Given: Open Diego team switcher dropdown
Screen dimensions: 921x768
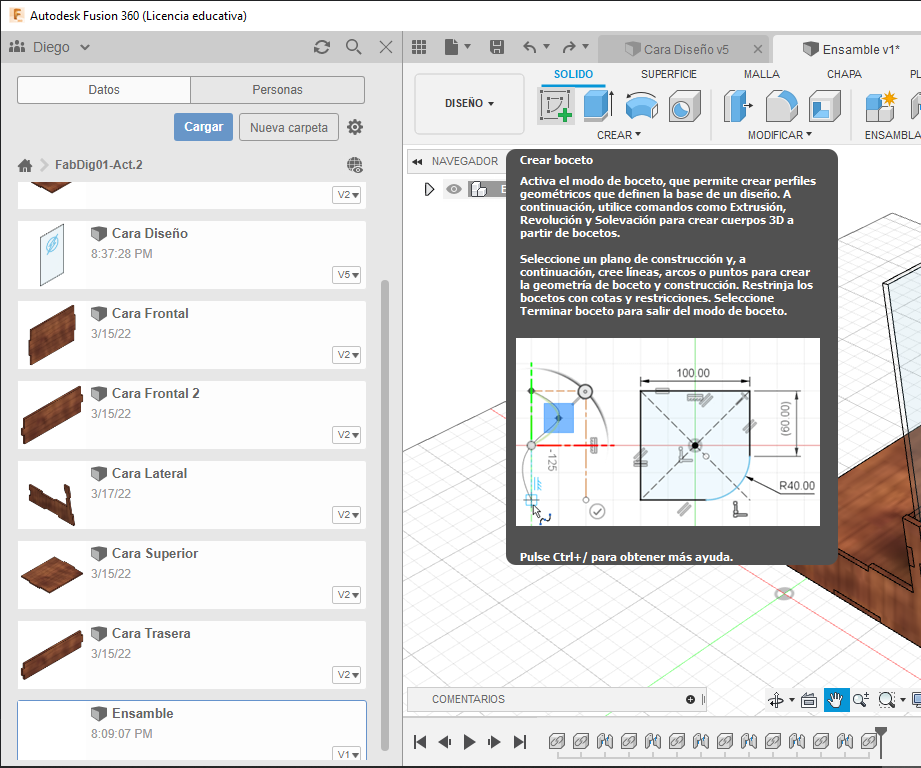Looking at the screenshot, I should click(85, 47).
